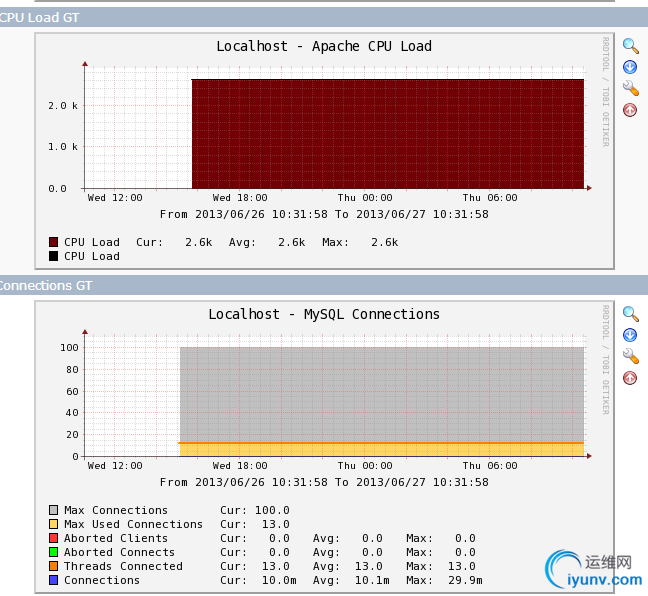This screenshot has height=596, width=648.
Task: Click the CPU Load Max value '2.6k'
Action: pyautogui.click(x=384, y=242)
